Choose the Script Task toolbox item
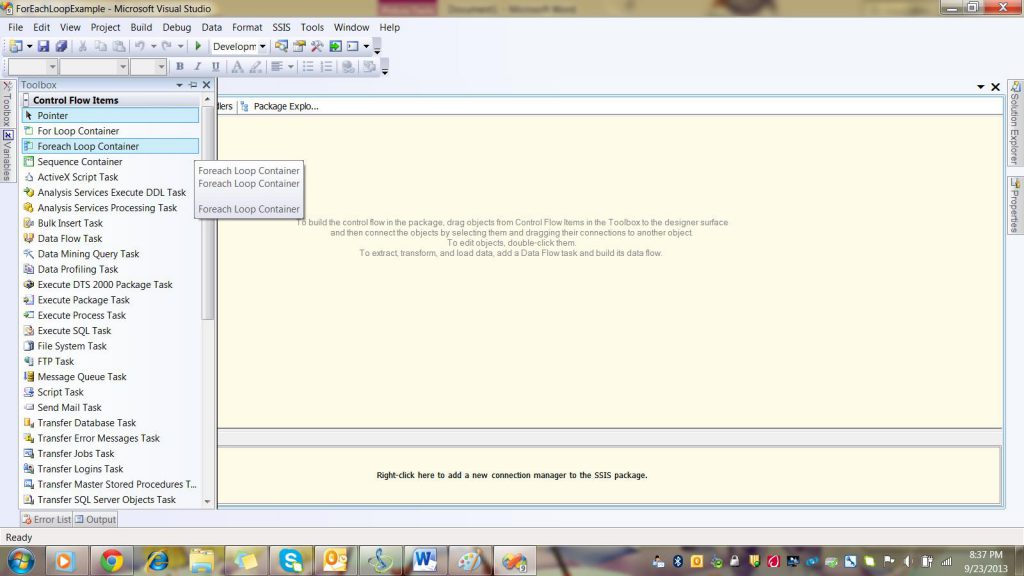This screenshot has width=1024, height=576. (60, 393)
